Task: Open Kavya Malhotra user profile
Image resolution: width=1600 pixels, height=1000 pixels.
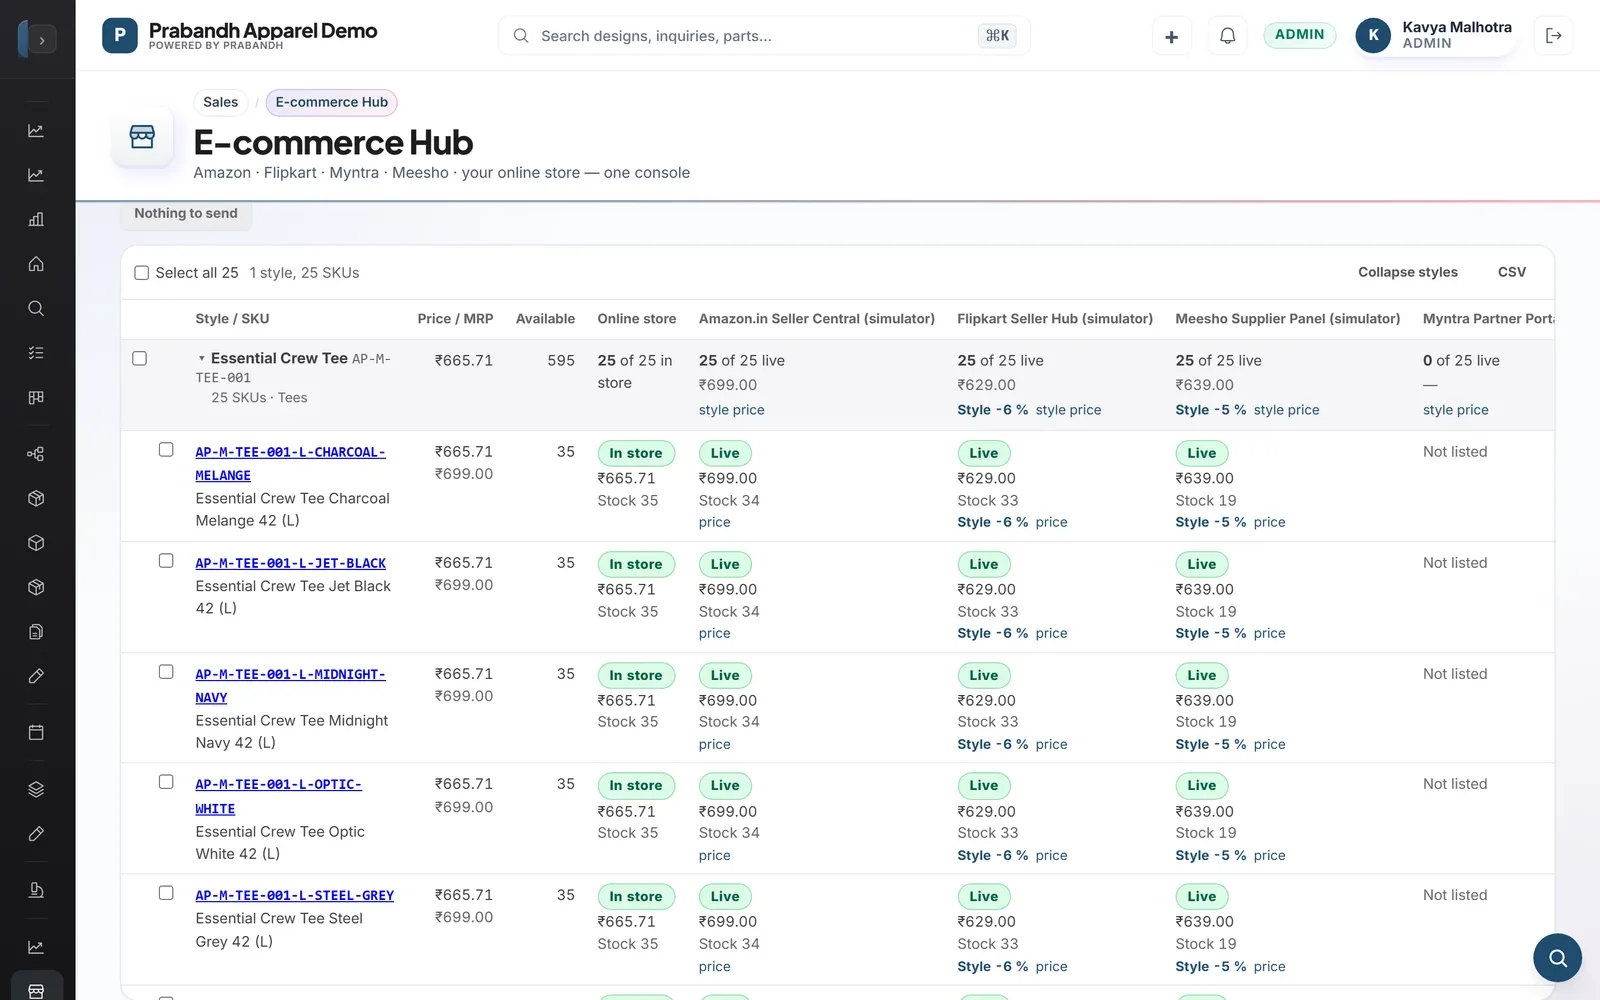Action: pos(1435,35)
